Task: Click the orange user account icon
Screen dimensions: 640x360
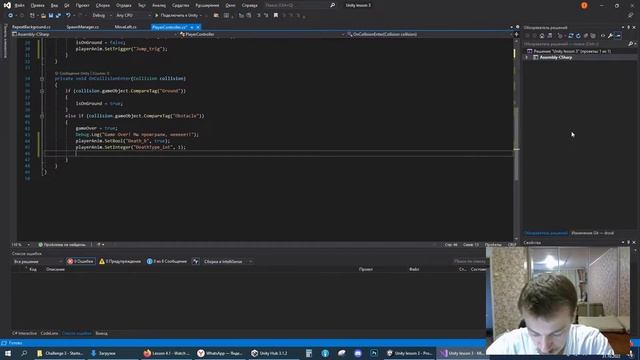Action: click(x=584, y=5)
